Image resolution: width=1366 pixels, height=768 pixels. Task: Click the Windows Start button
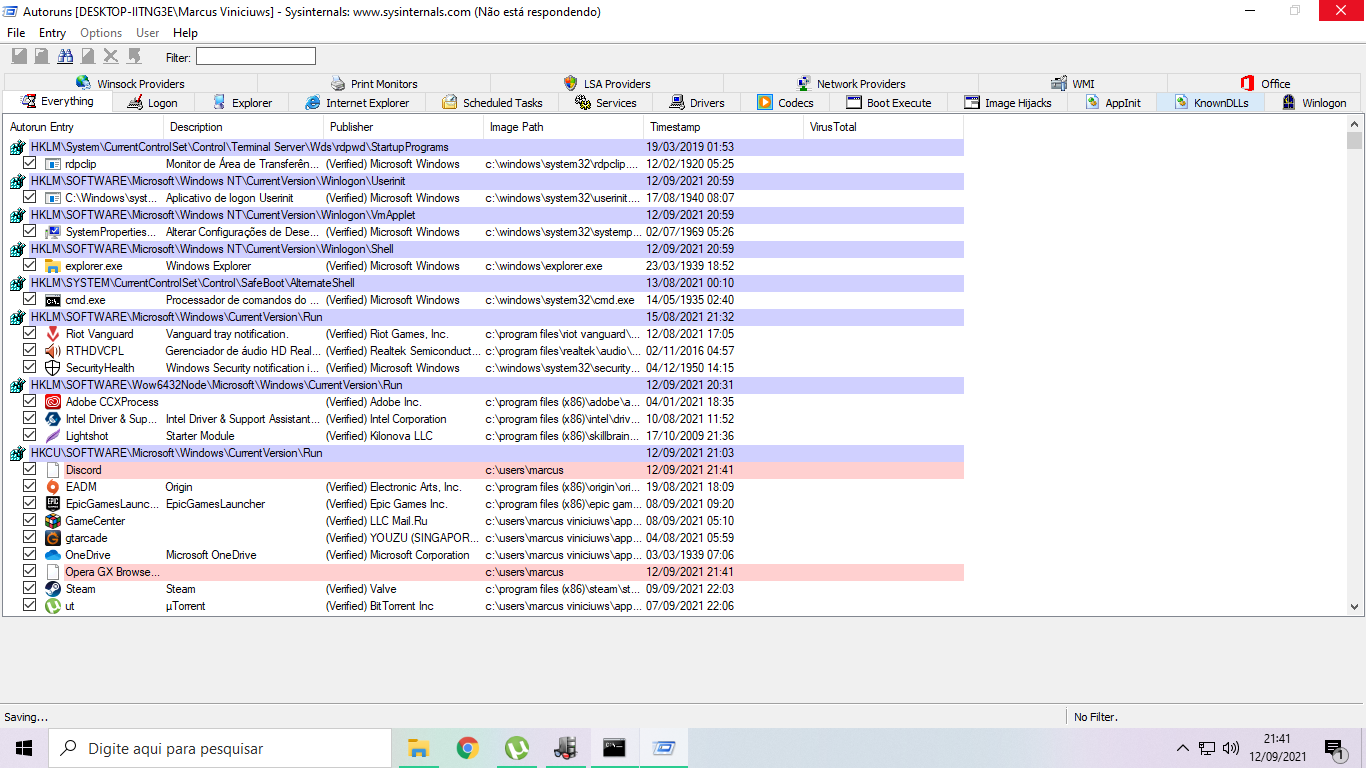click(x=24, y=748)
